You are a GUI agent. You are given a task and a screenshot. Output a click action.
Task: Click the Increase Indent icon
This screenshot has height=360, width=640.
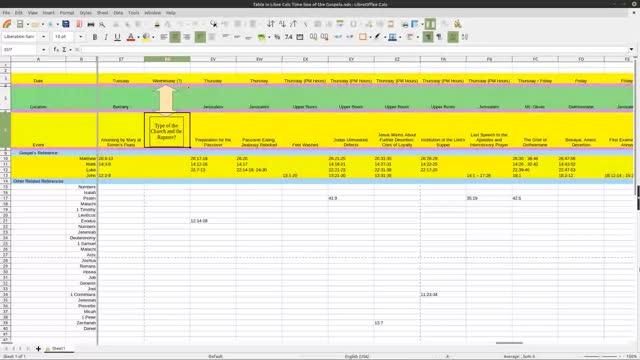point(338,37)
